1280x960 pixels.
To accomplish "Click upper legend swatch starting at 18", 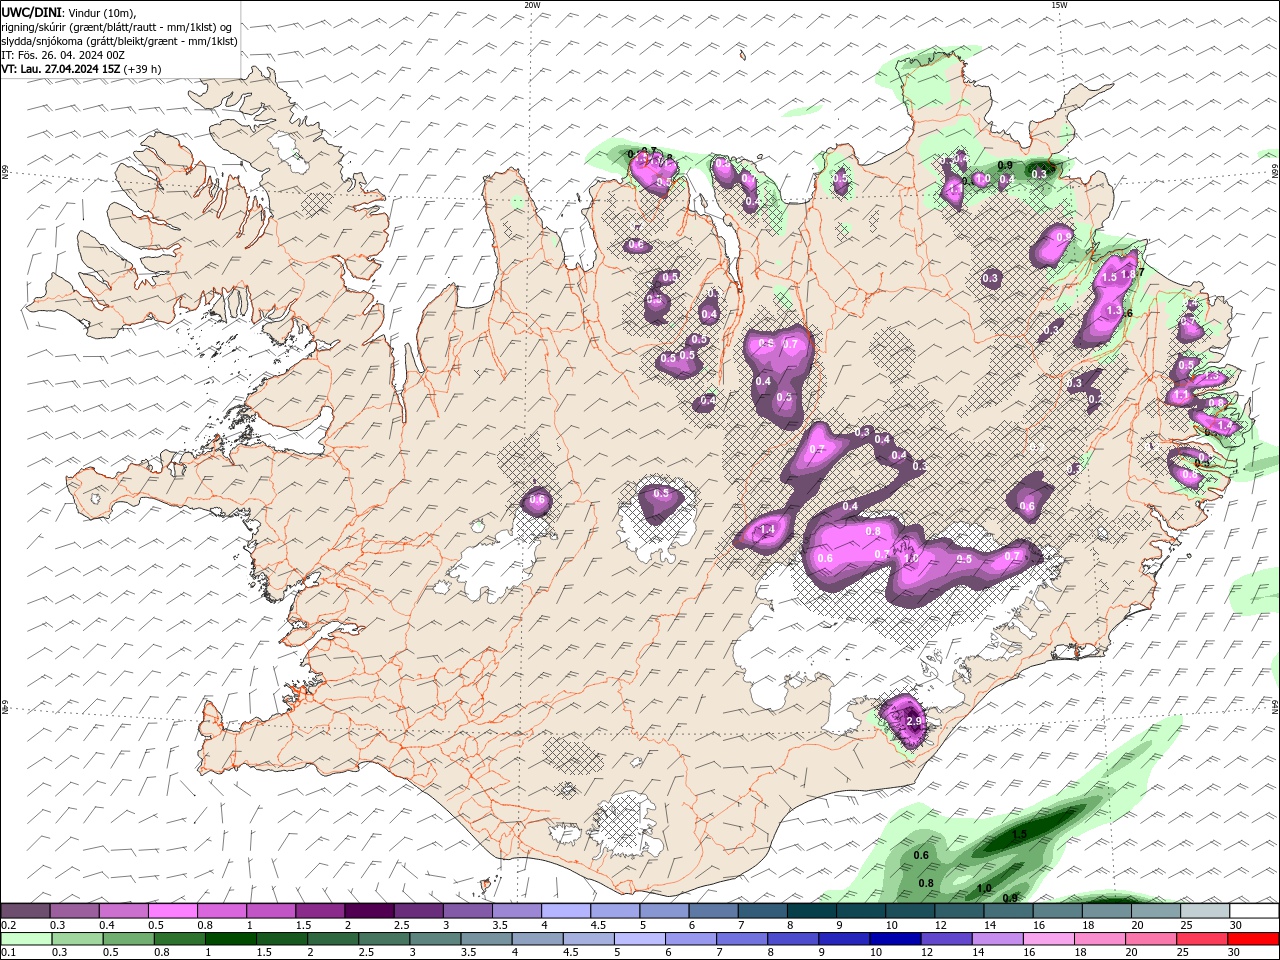I will [1106, 911].
